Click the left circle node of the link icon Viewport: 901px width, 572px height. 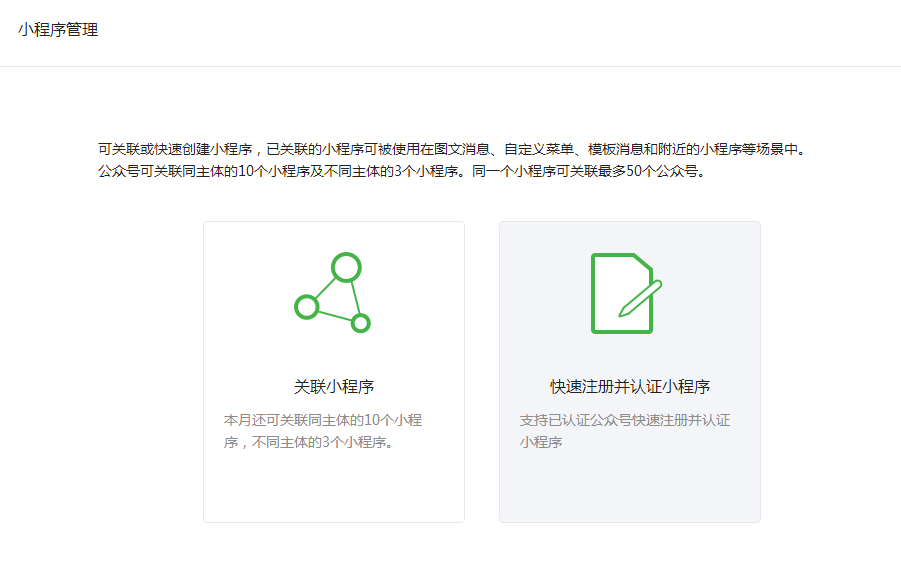tap(306, 307)
